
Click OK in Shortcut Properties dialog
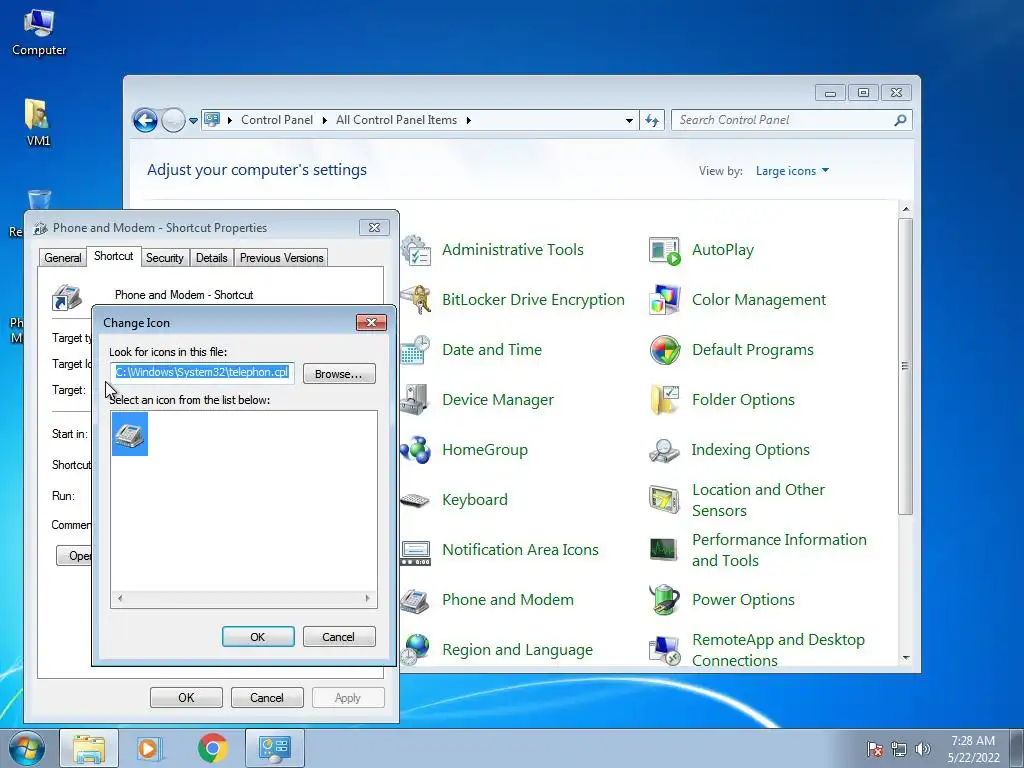(186, 697)
